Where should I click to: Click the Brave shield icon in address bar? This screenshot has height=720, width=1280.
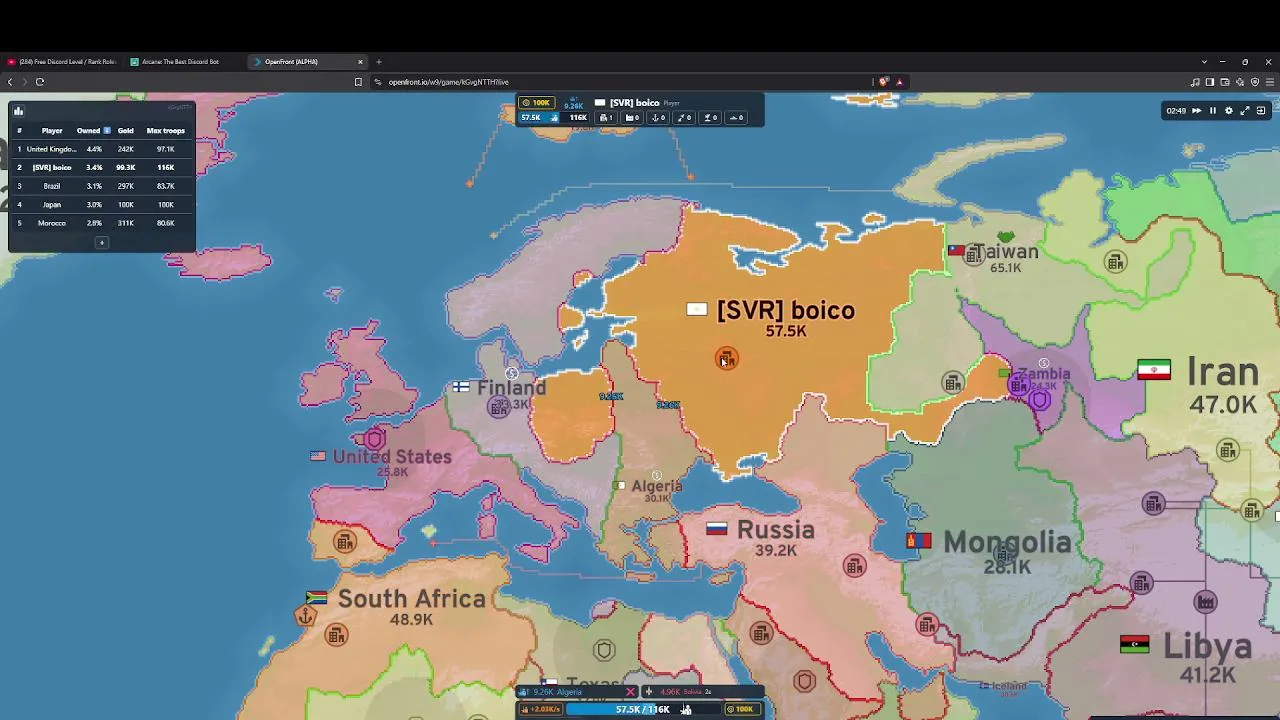[x=884, y=82]
